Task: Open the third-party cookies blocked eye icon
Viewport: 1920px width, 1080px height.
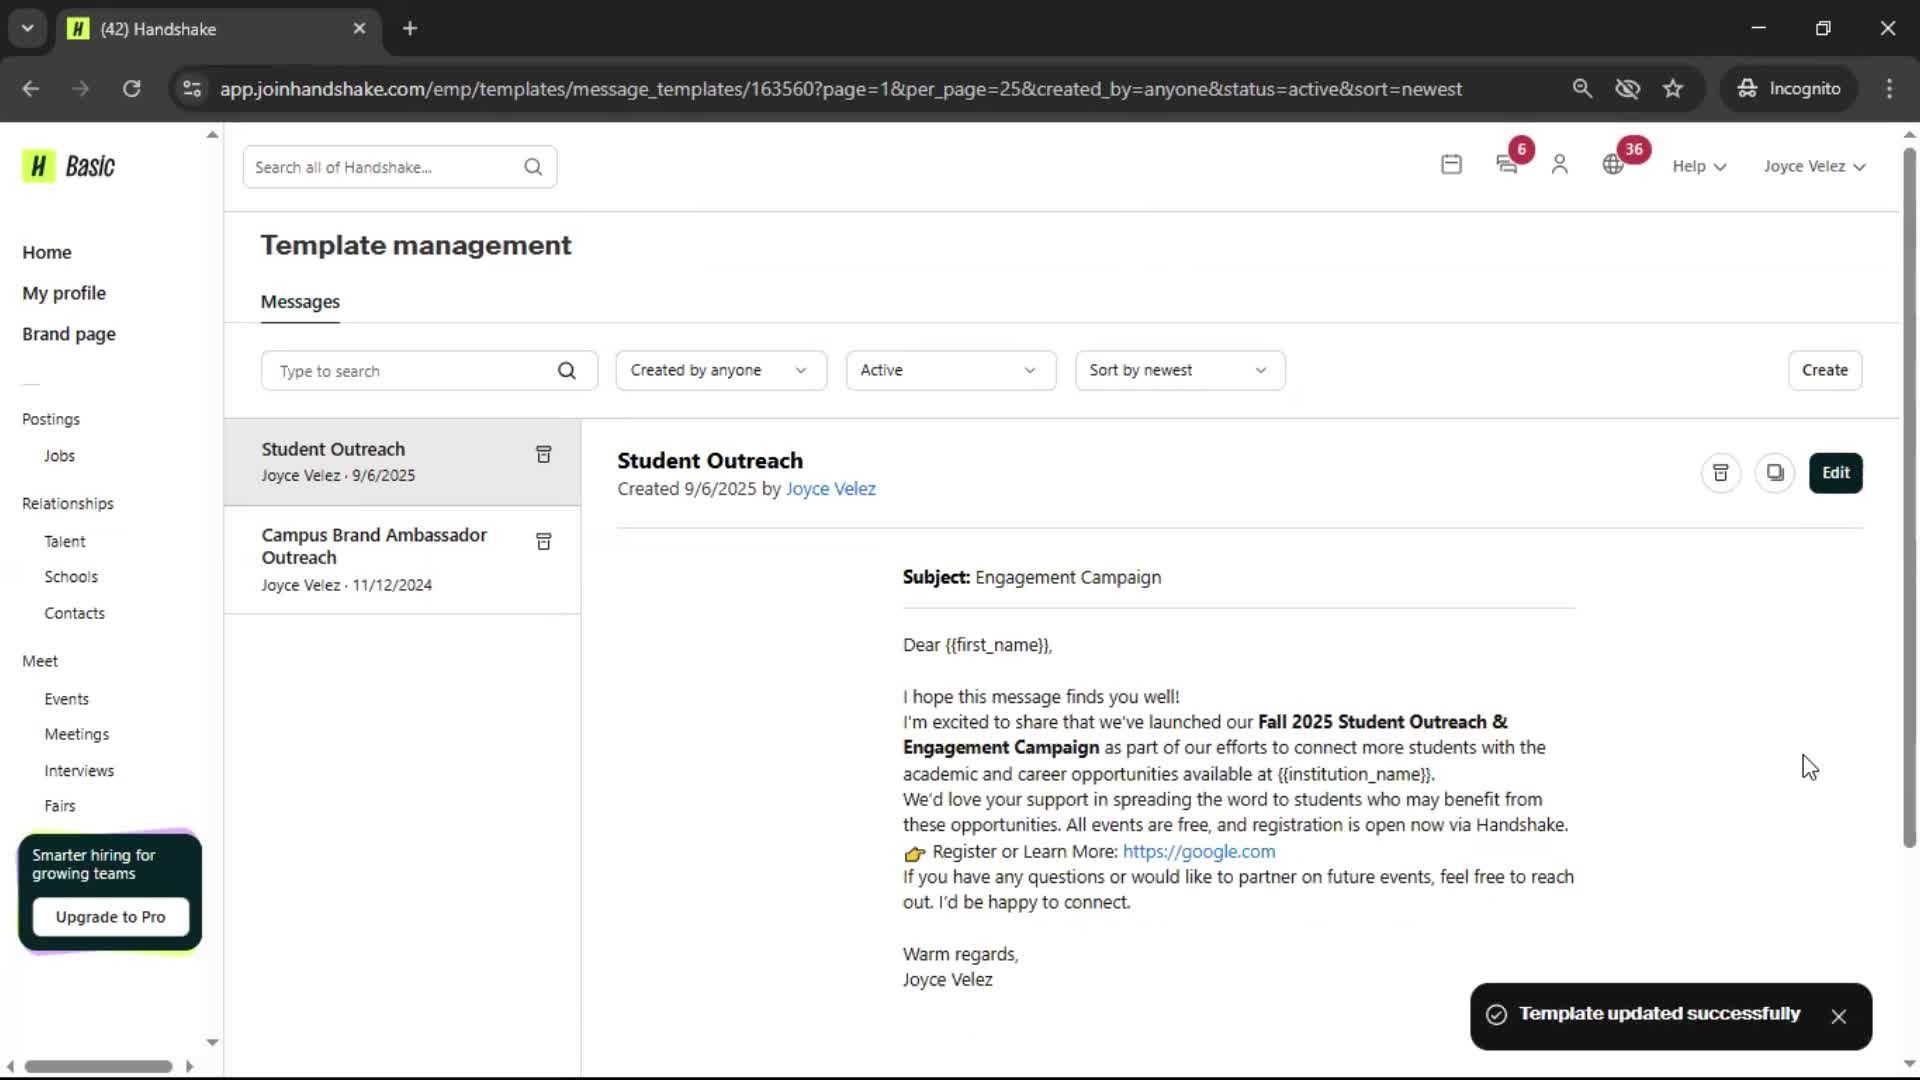Action: tap(1627, 88)
